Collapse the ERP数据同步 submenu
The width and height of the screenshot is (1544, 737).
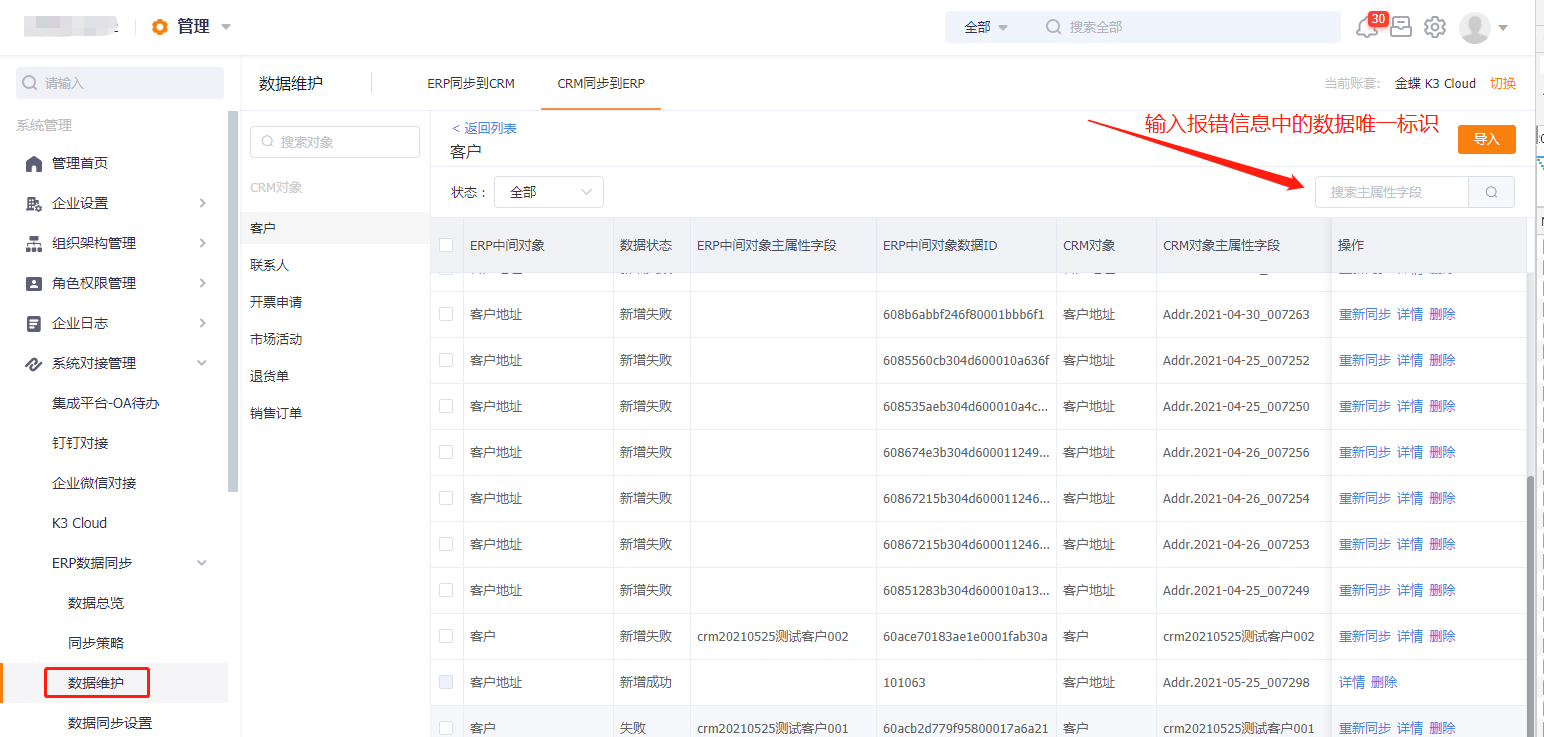[202, 563]
